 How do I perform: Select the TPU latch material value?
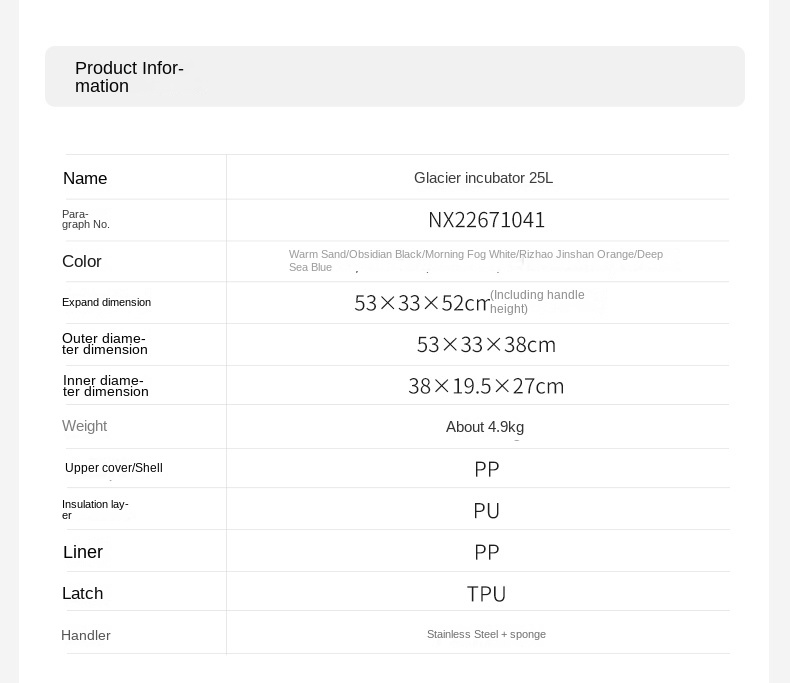coord(486,594)
